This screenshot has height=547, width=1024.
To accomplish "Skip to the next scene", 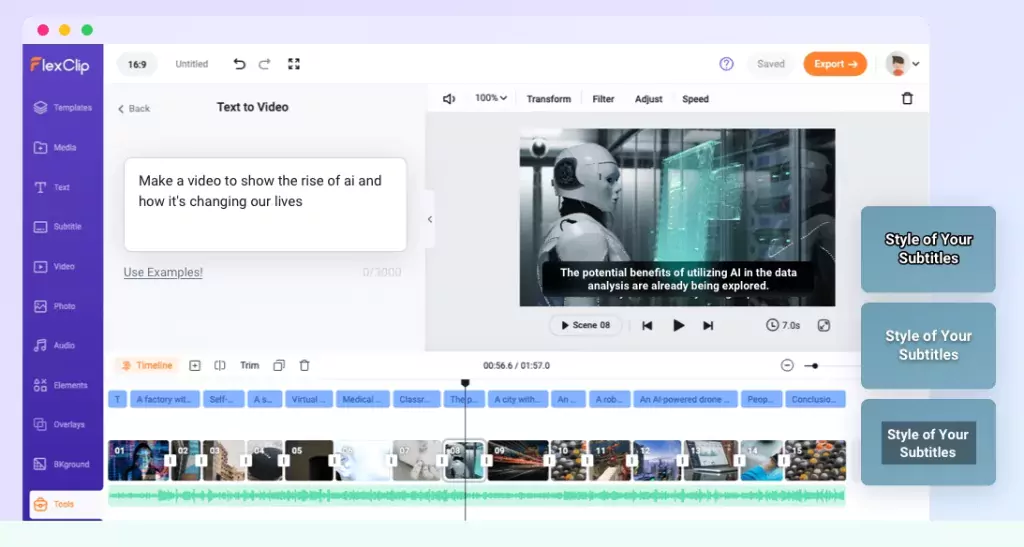I will (708, 326).
